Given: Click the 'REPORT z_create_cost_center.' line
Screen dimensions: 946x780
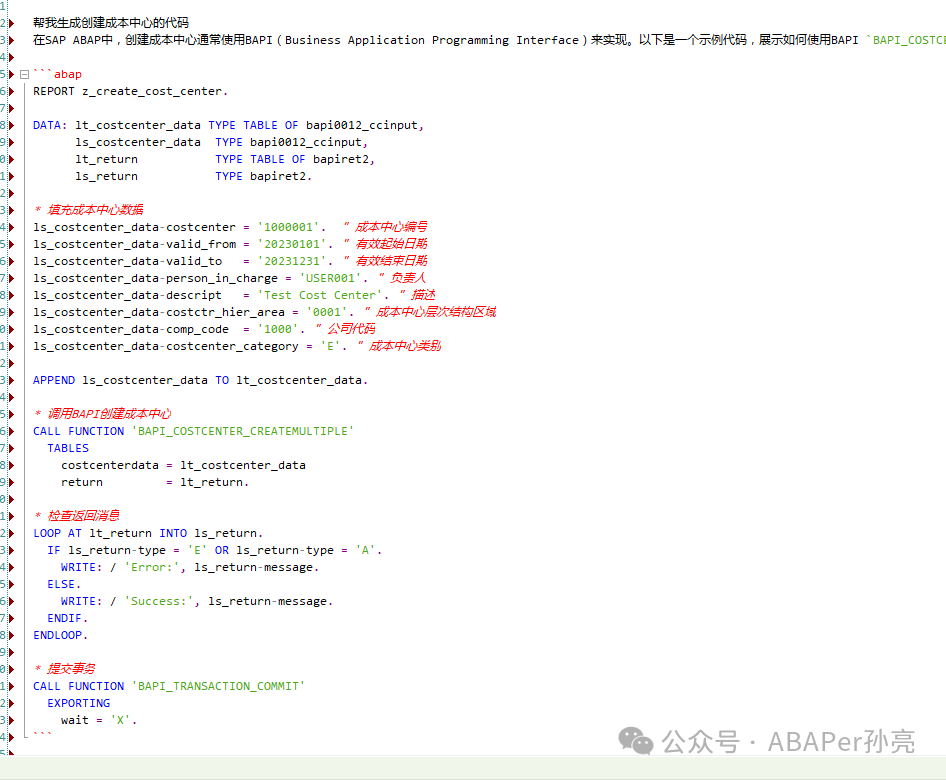Looking at the screenshot, I should tap(130, 92).
